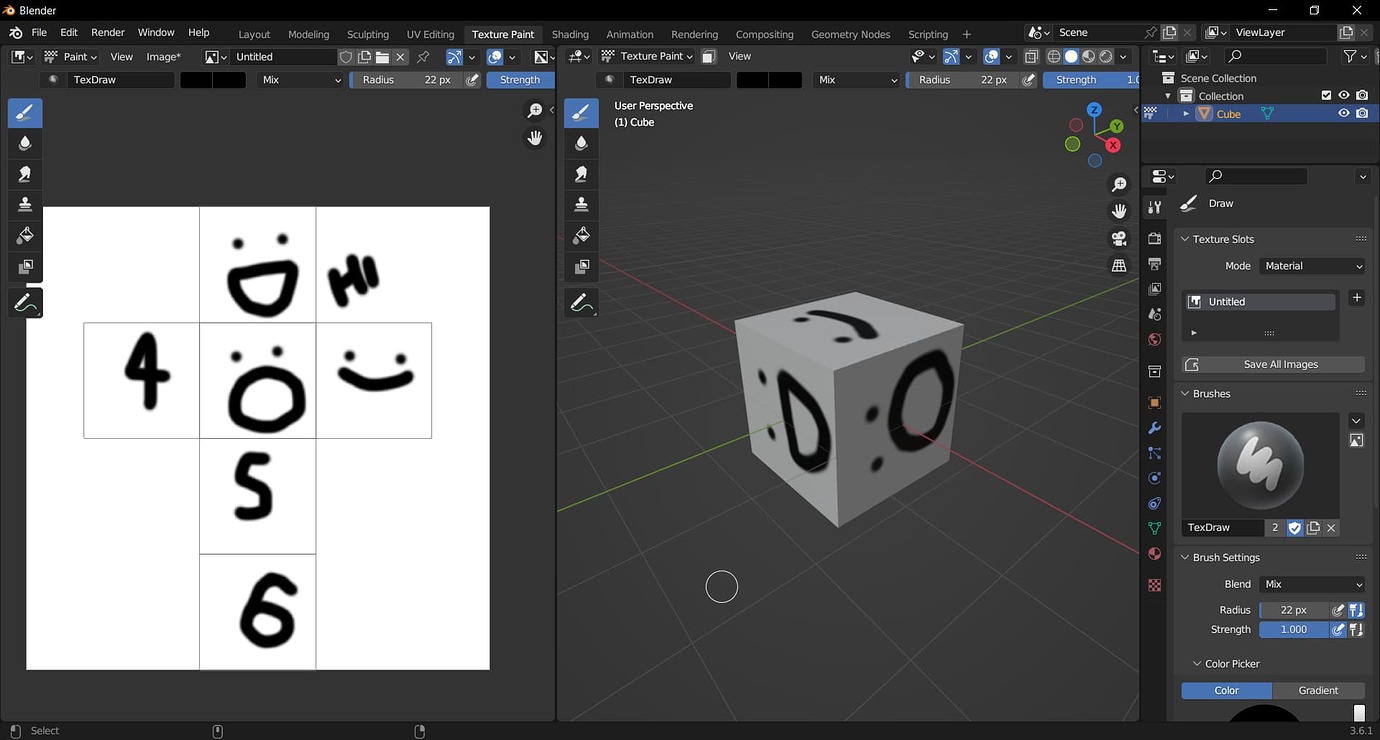
Task: Click the Strength slider in Brush Settings
Action: tap(1294, 630)
